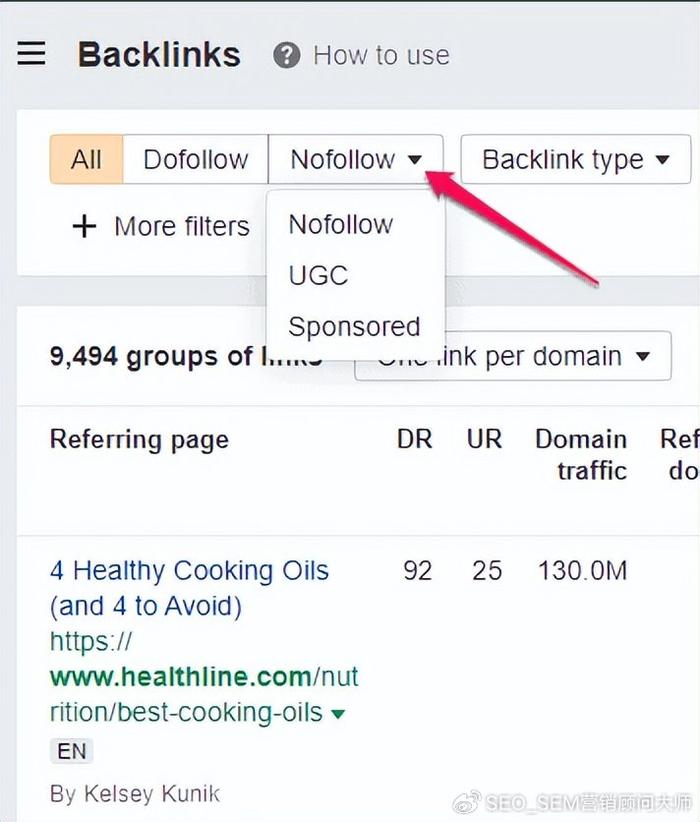Choose UGC from the dropdown list

[318, 275]
